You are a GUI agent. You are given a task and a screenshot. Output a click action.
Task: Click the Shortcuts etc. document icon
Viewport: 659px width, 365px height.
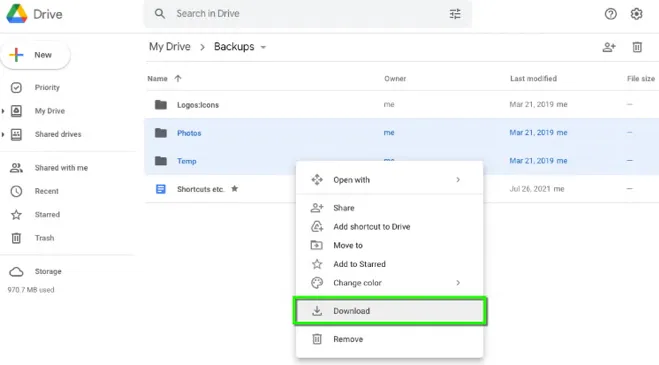tap(161, 189)
